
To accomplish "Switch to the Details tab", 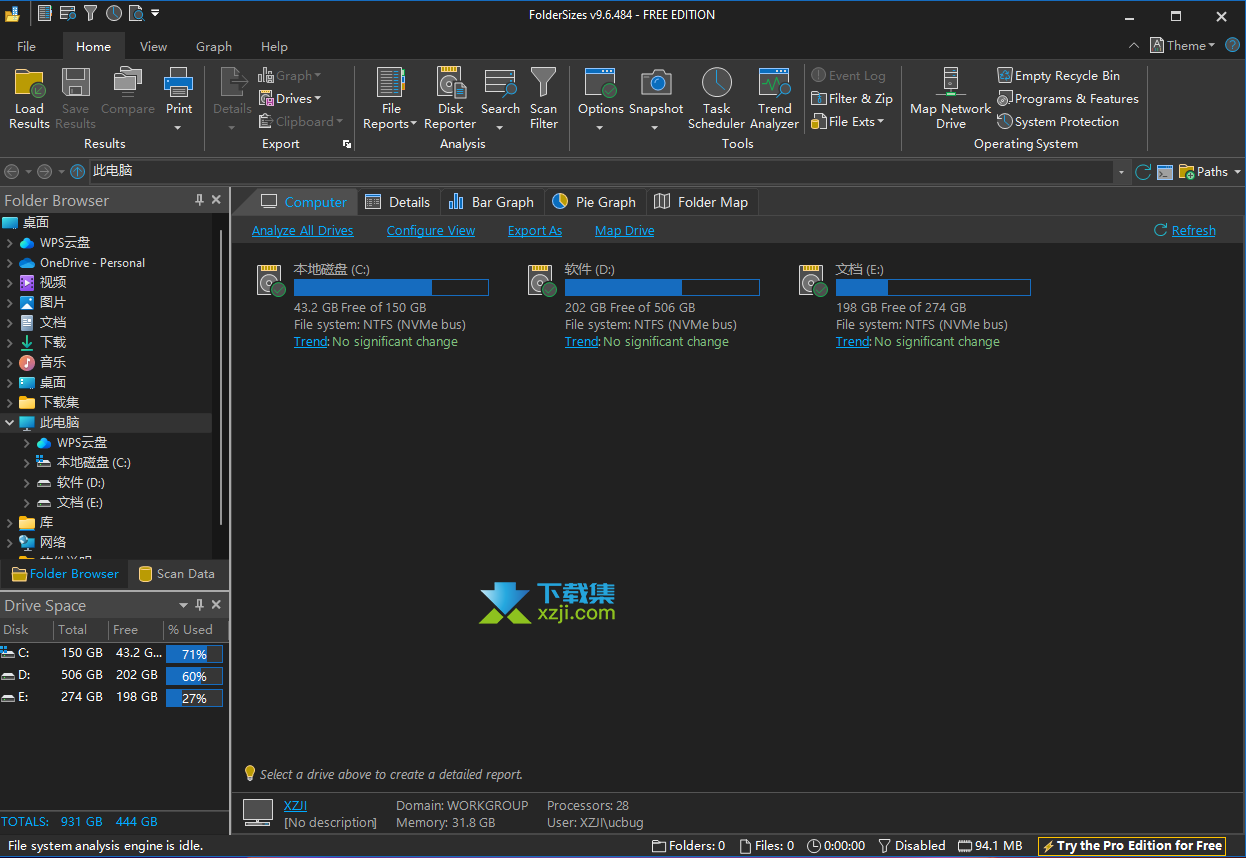I will pyautogui.click(x=398, y=202).
